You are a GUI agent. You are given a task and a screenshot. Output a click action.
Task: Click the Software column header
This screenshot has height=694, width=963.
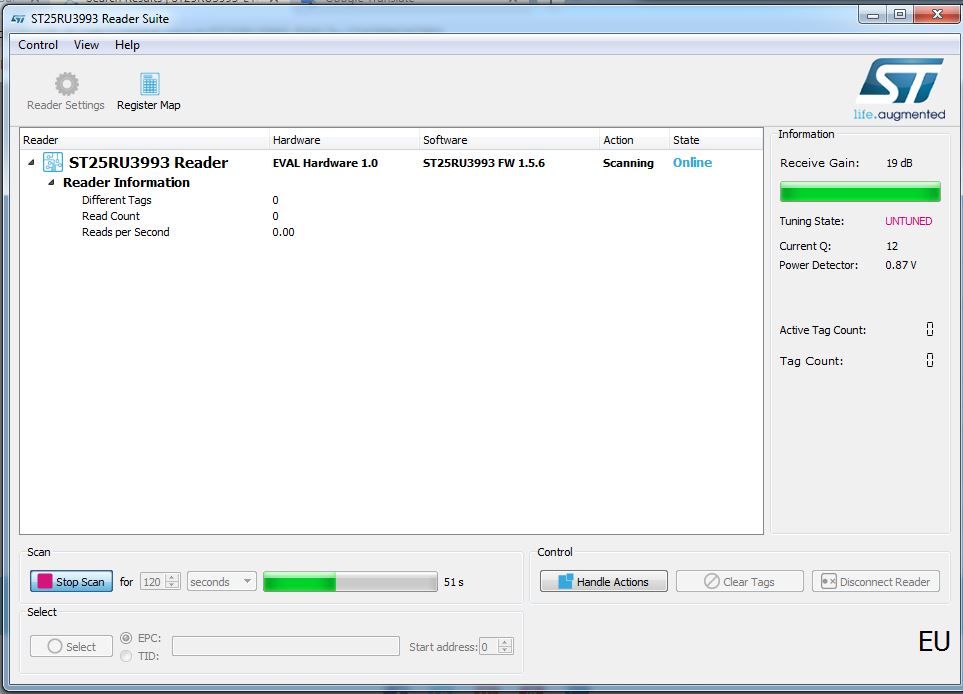pos(510,140)
